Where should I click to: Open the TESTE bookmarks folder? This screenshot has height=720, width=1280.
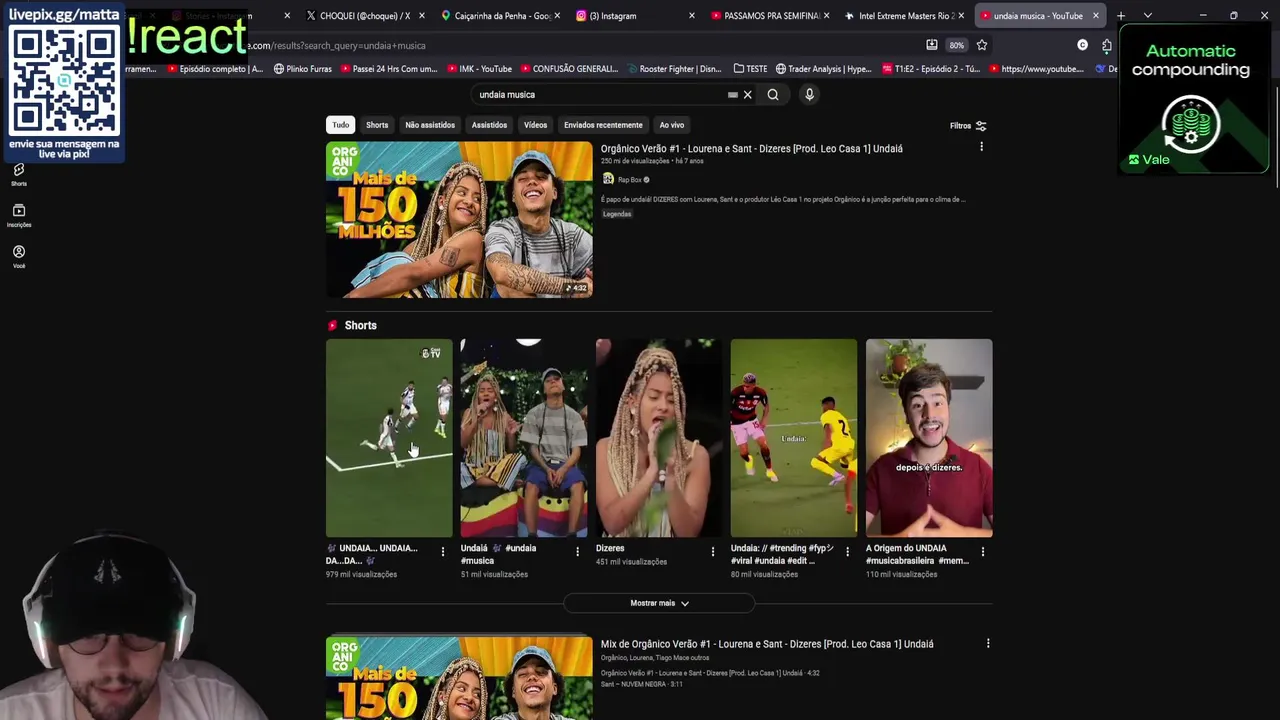pos(751,69)
